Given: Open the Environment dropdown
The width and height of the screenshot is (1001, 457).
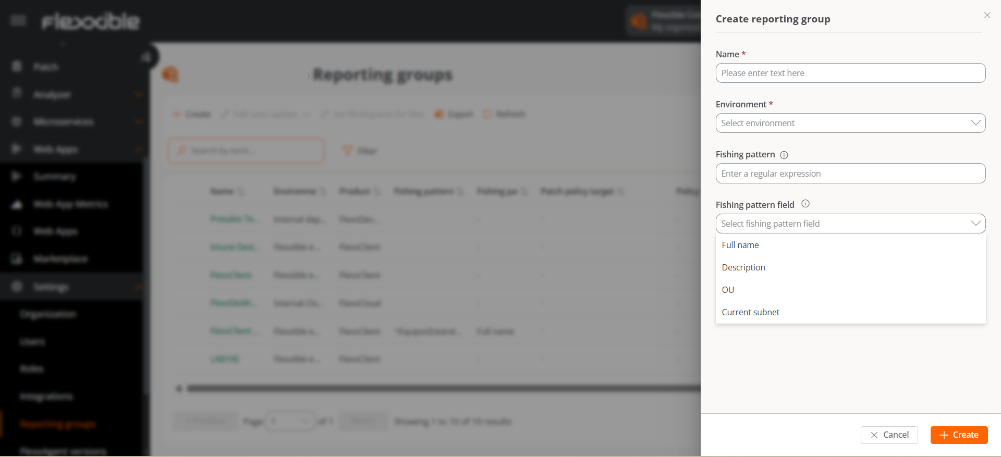Looking at the screenshot, I should (850, 123).
